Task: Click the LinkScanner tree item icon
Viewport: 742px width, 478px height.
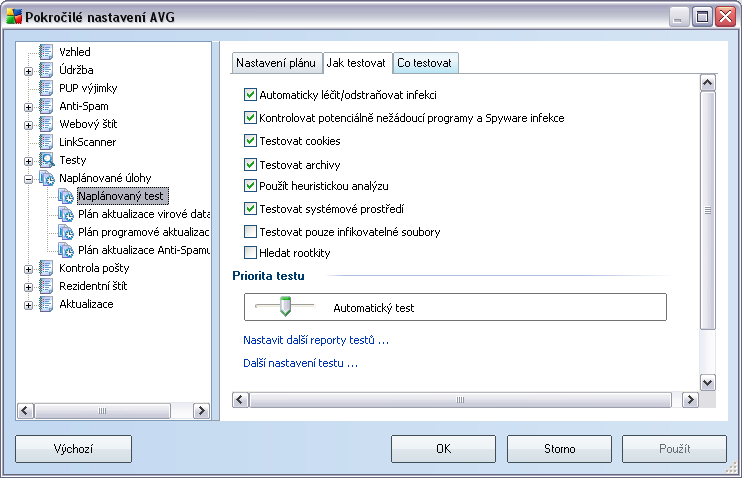Action: [x=46, y=142]
